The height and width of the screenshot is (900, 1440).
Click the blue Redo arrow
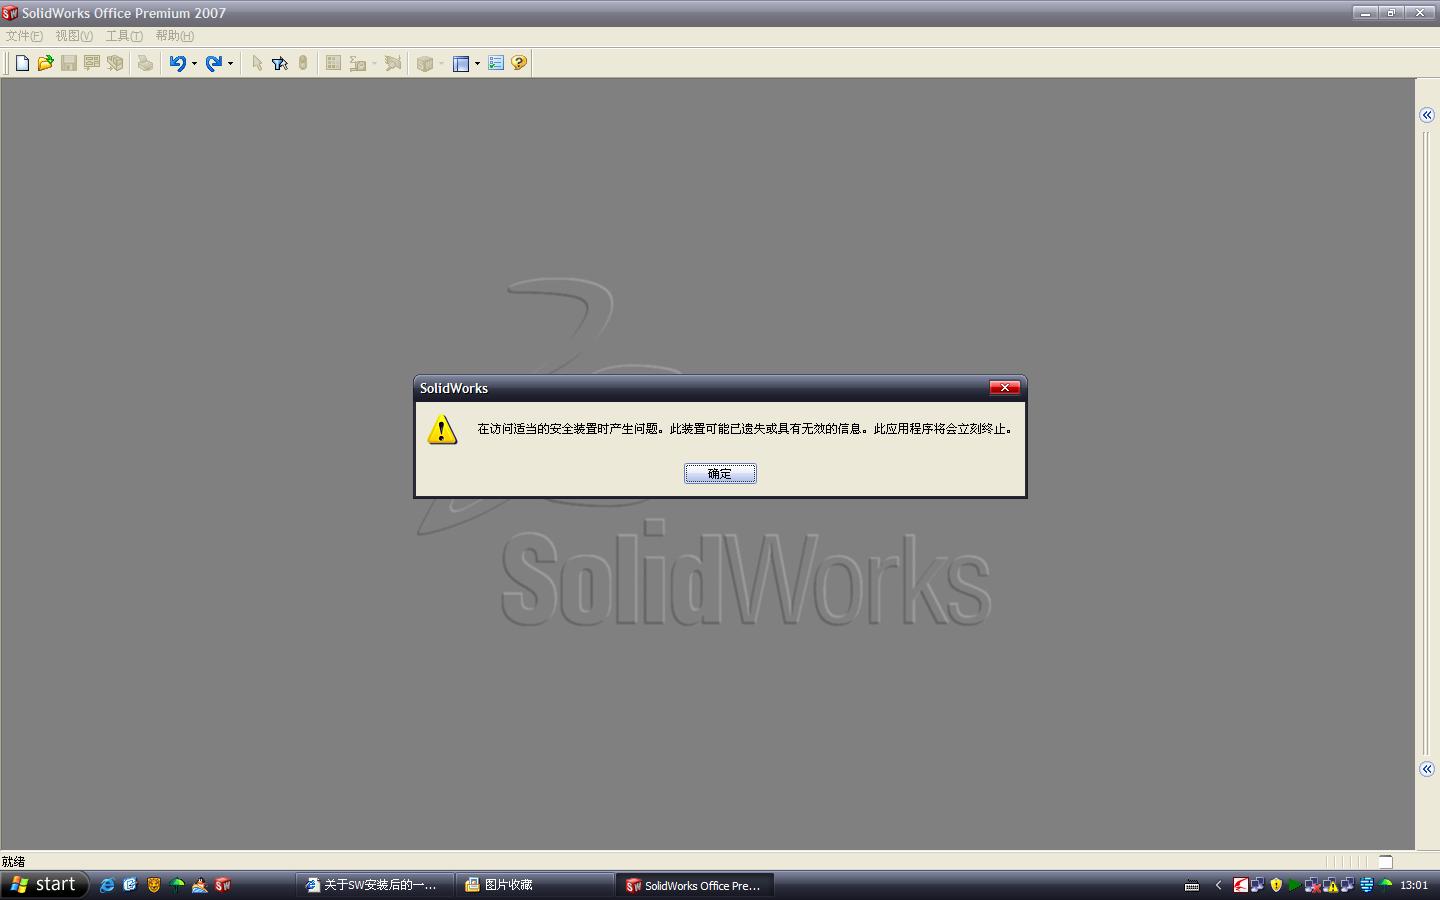click(x=213, y=63)
